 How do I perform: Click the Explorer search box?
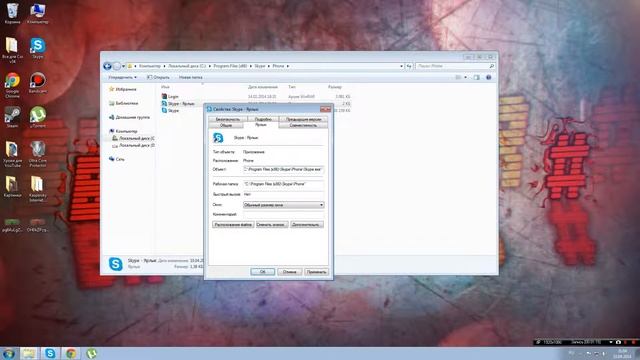point(455,66)
